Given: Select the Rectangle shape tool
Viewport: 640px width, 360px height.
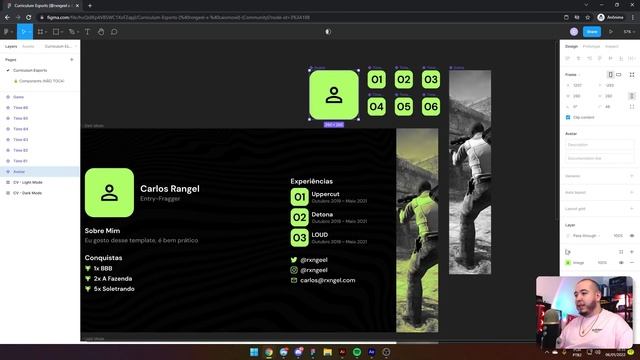Looking at the screenshot, I should coord(56,32).
